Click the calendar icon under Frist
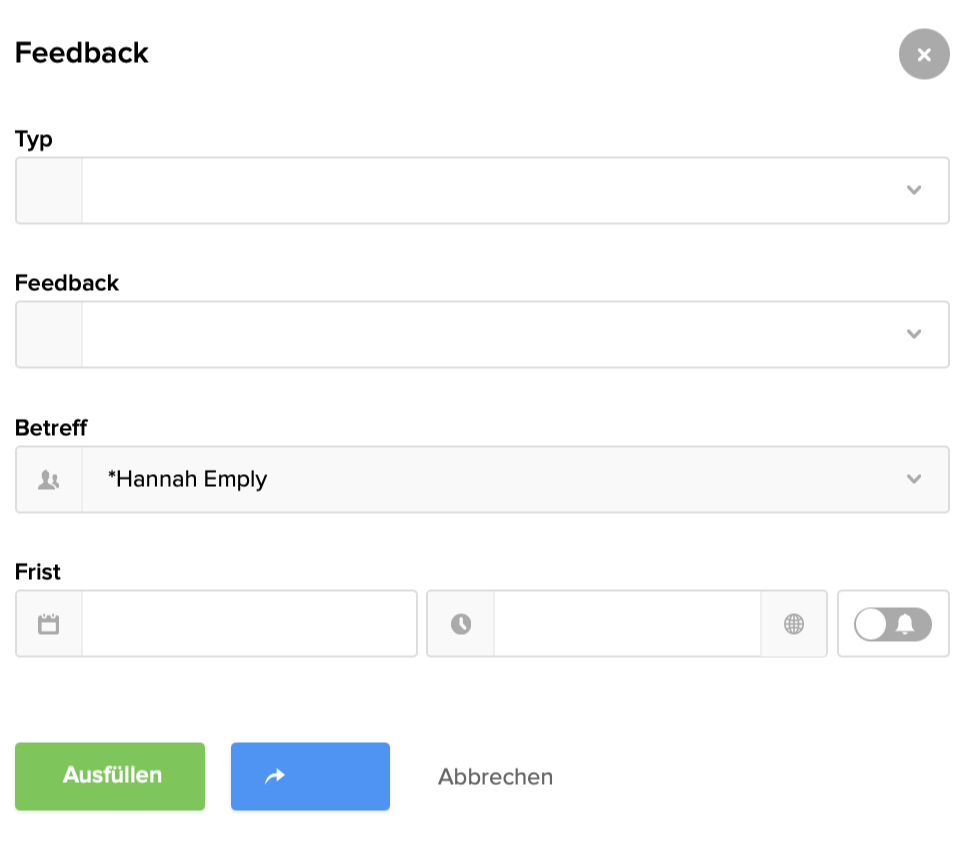The image size is (968, 848). click(x=48, y=624)
